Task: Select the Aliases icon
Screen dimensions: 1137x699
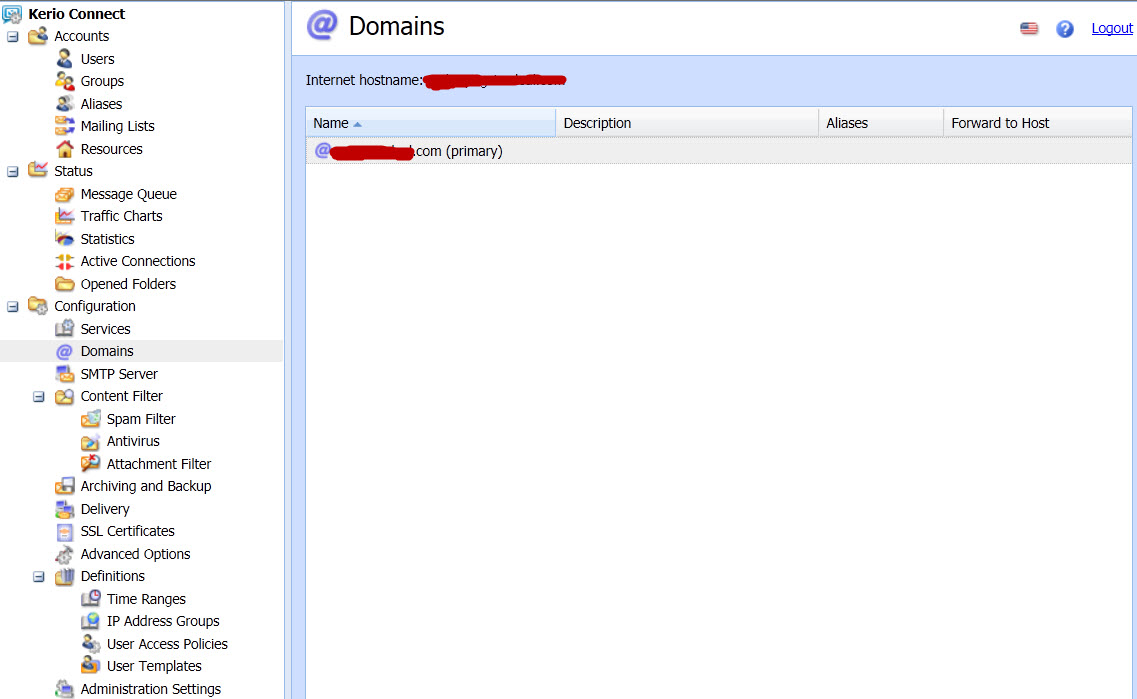Action: (65, 104)
